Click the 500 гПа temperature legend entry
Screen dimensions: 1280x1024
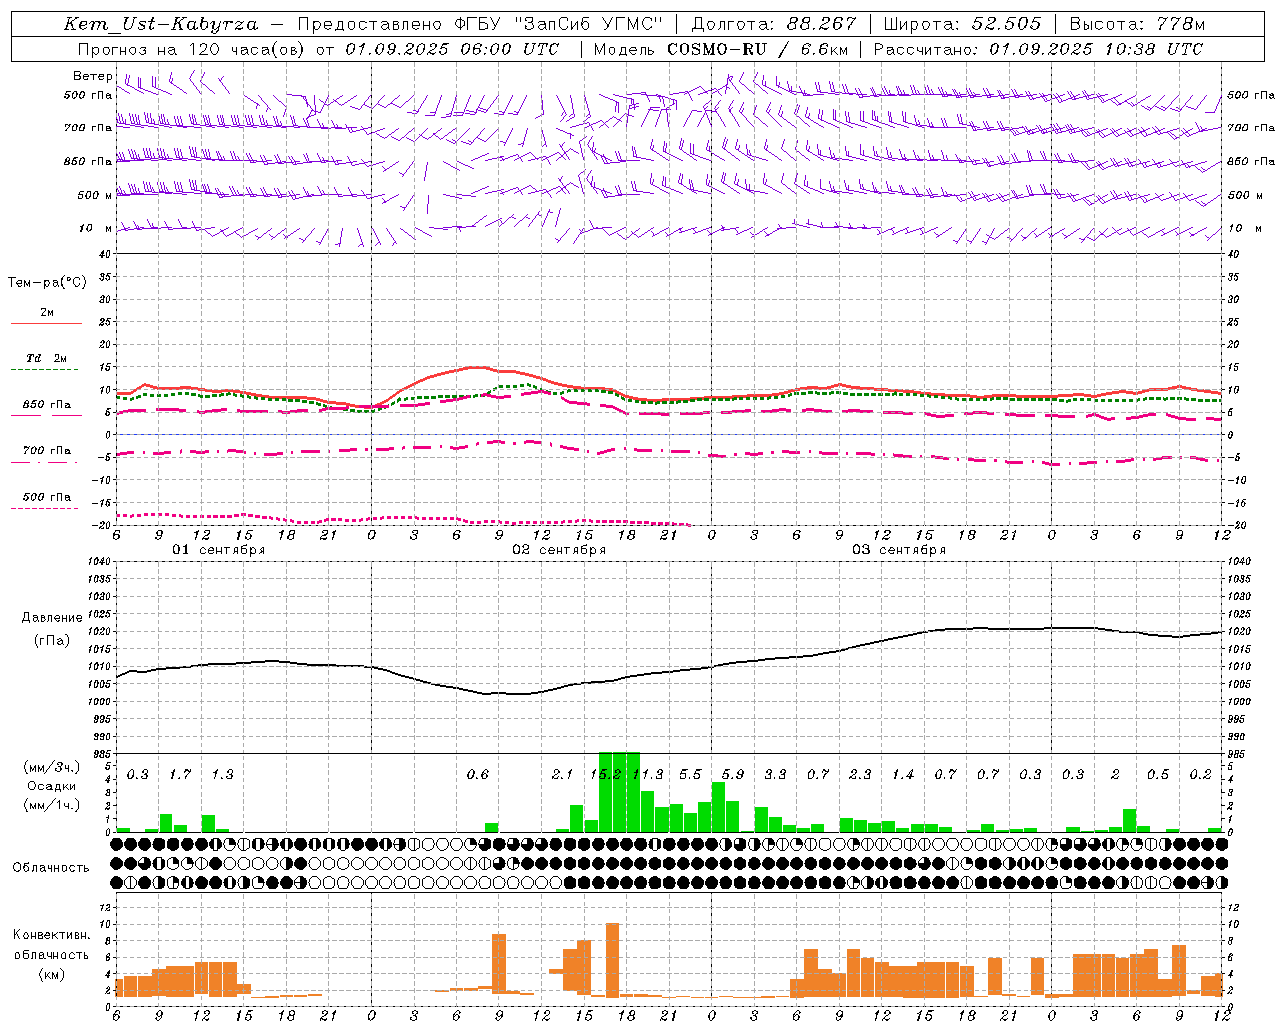pos(46,497)
